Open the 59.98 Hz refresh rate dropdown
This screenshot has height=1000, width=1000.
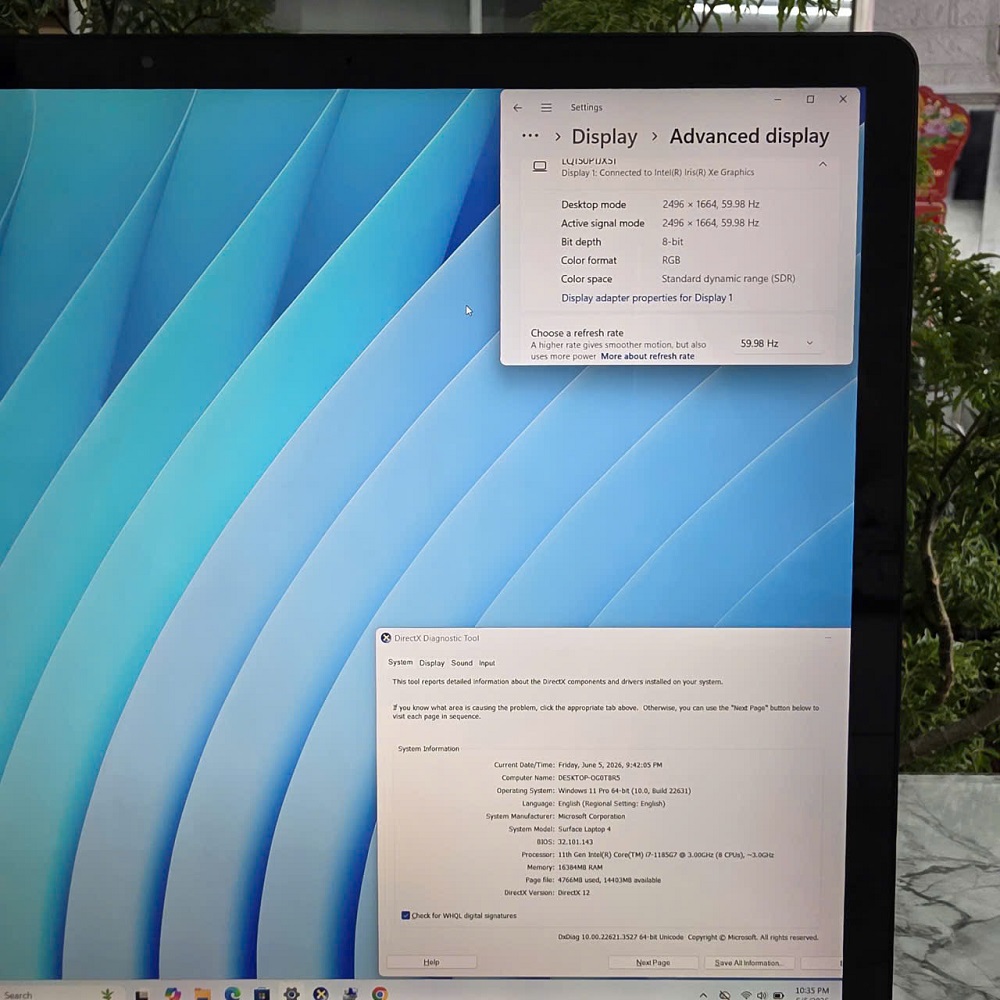(776, 344)
